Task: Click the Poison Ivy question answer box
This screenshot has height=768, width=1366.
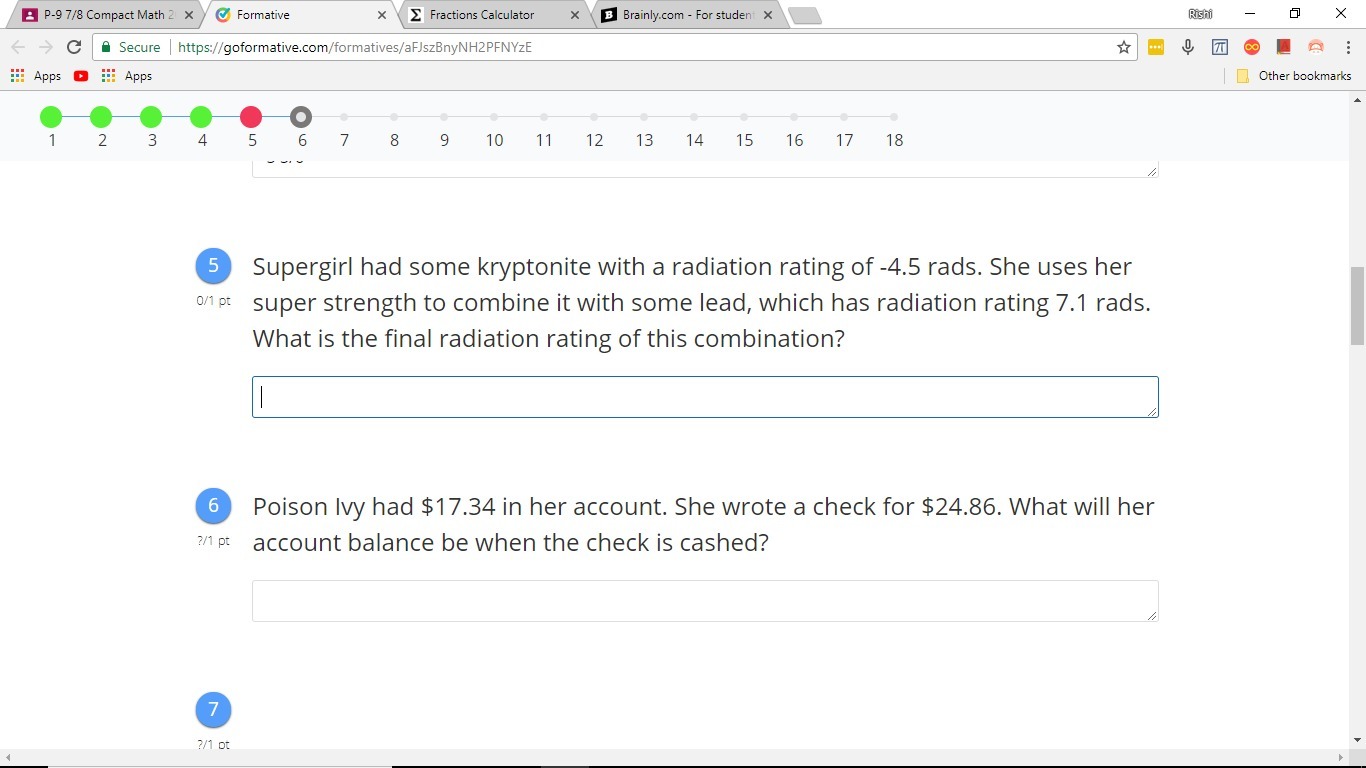Action: (705, 601)
